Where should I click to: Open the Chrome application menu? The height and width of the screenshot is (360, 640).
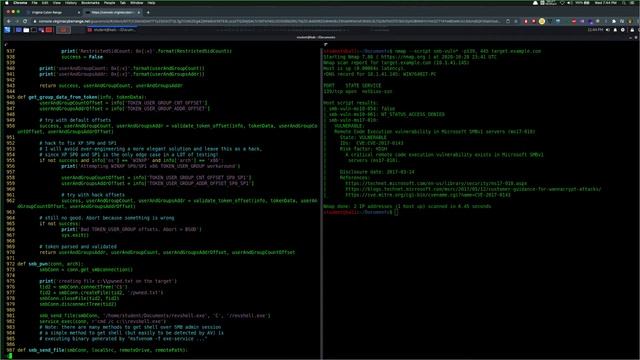click(20, 3)
